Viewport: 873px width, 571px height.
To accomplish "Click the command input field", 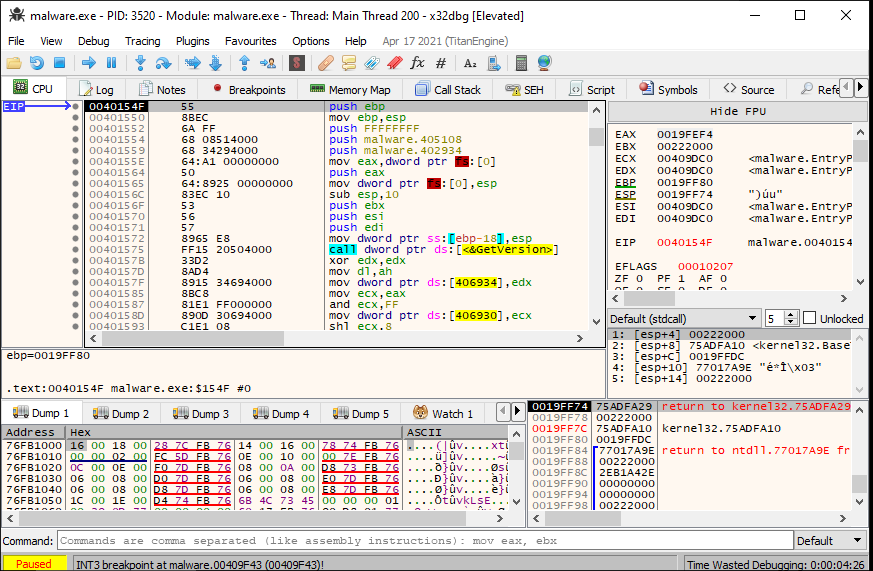I will point(425,541).
